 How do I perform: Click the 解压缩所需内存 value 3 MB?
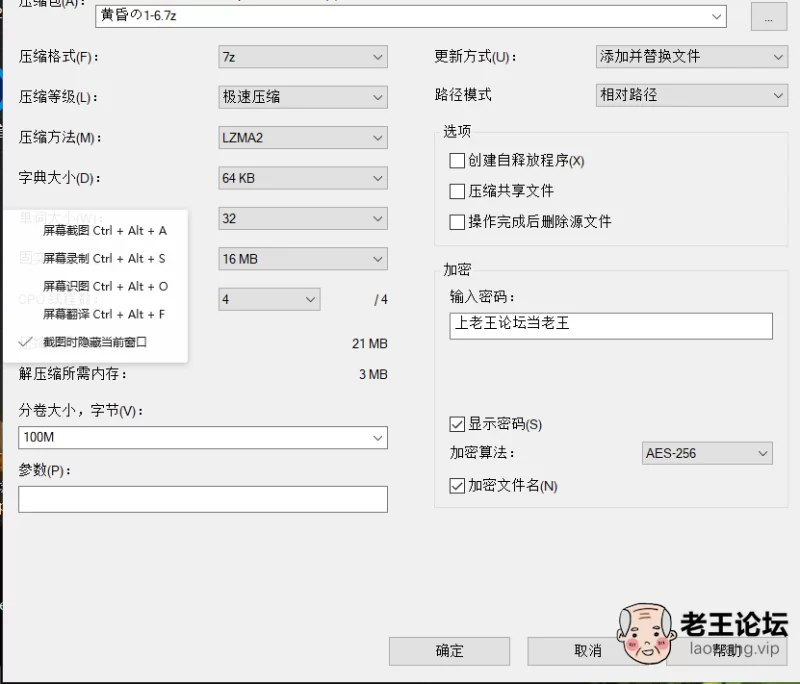click(373, 375)
